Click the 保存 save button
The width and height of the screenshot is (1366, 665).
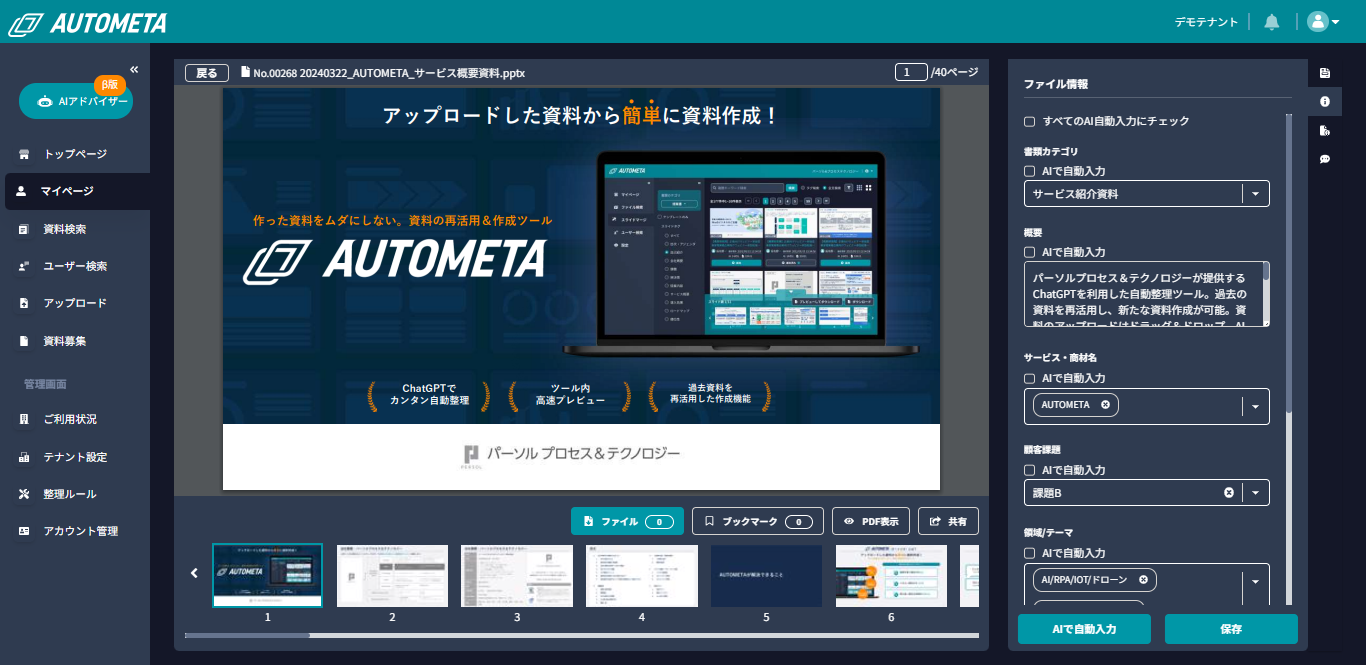(x=1231, y=629)
